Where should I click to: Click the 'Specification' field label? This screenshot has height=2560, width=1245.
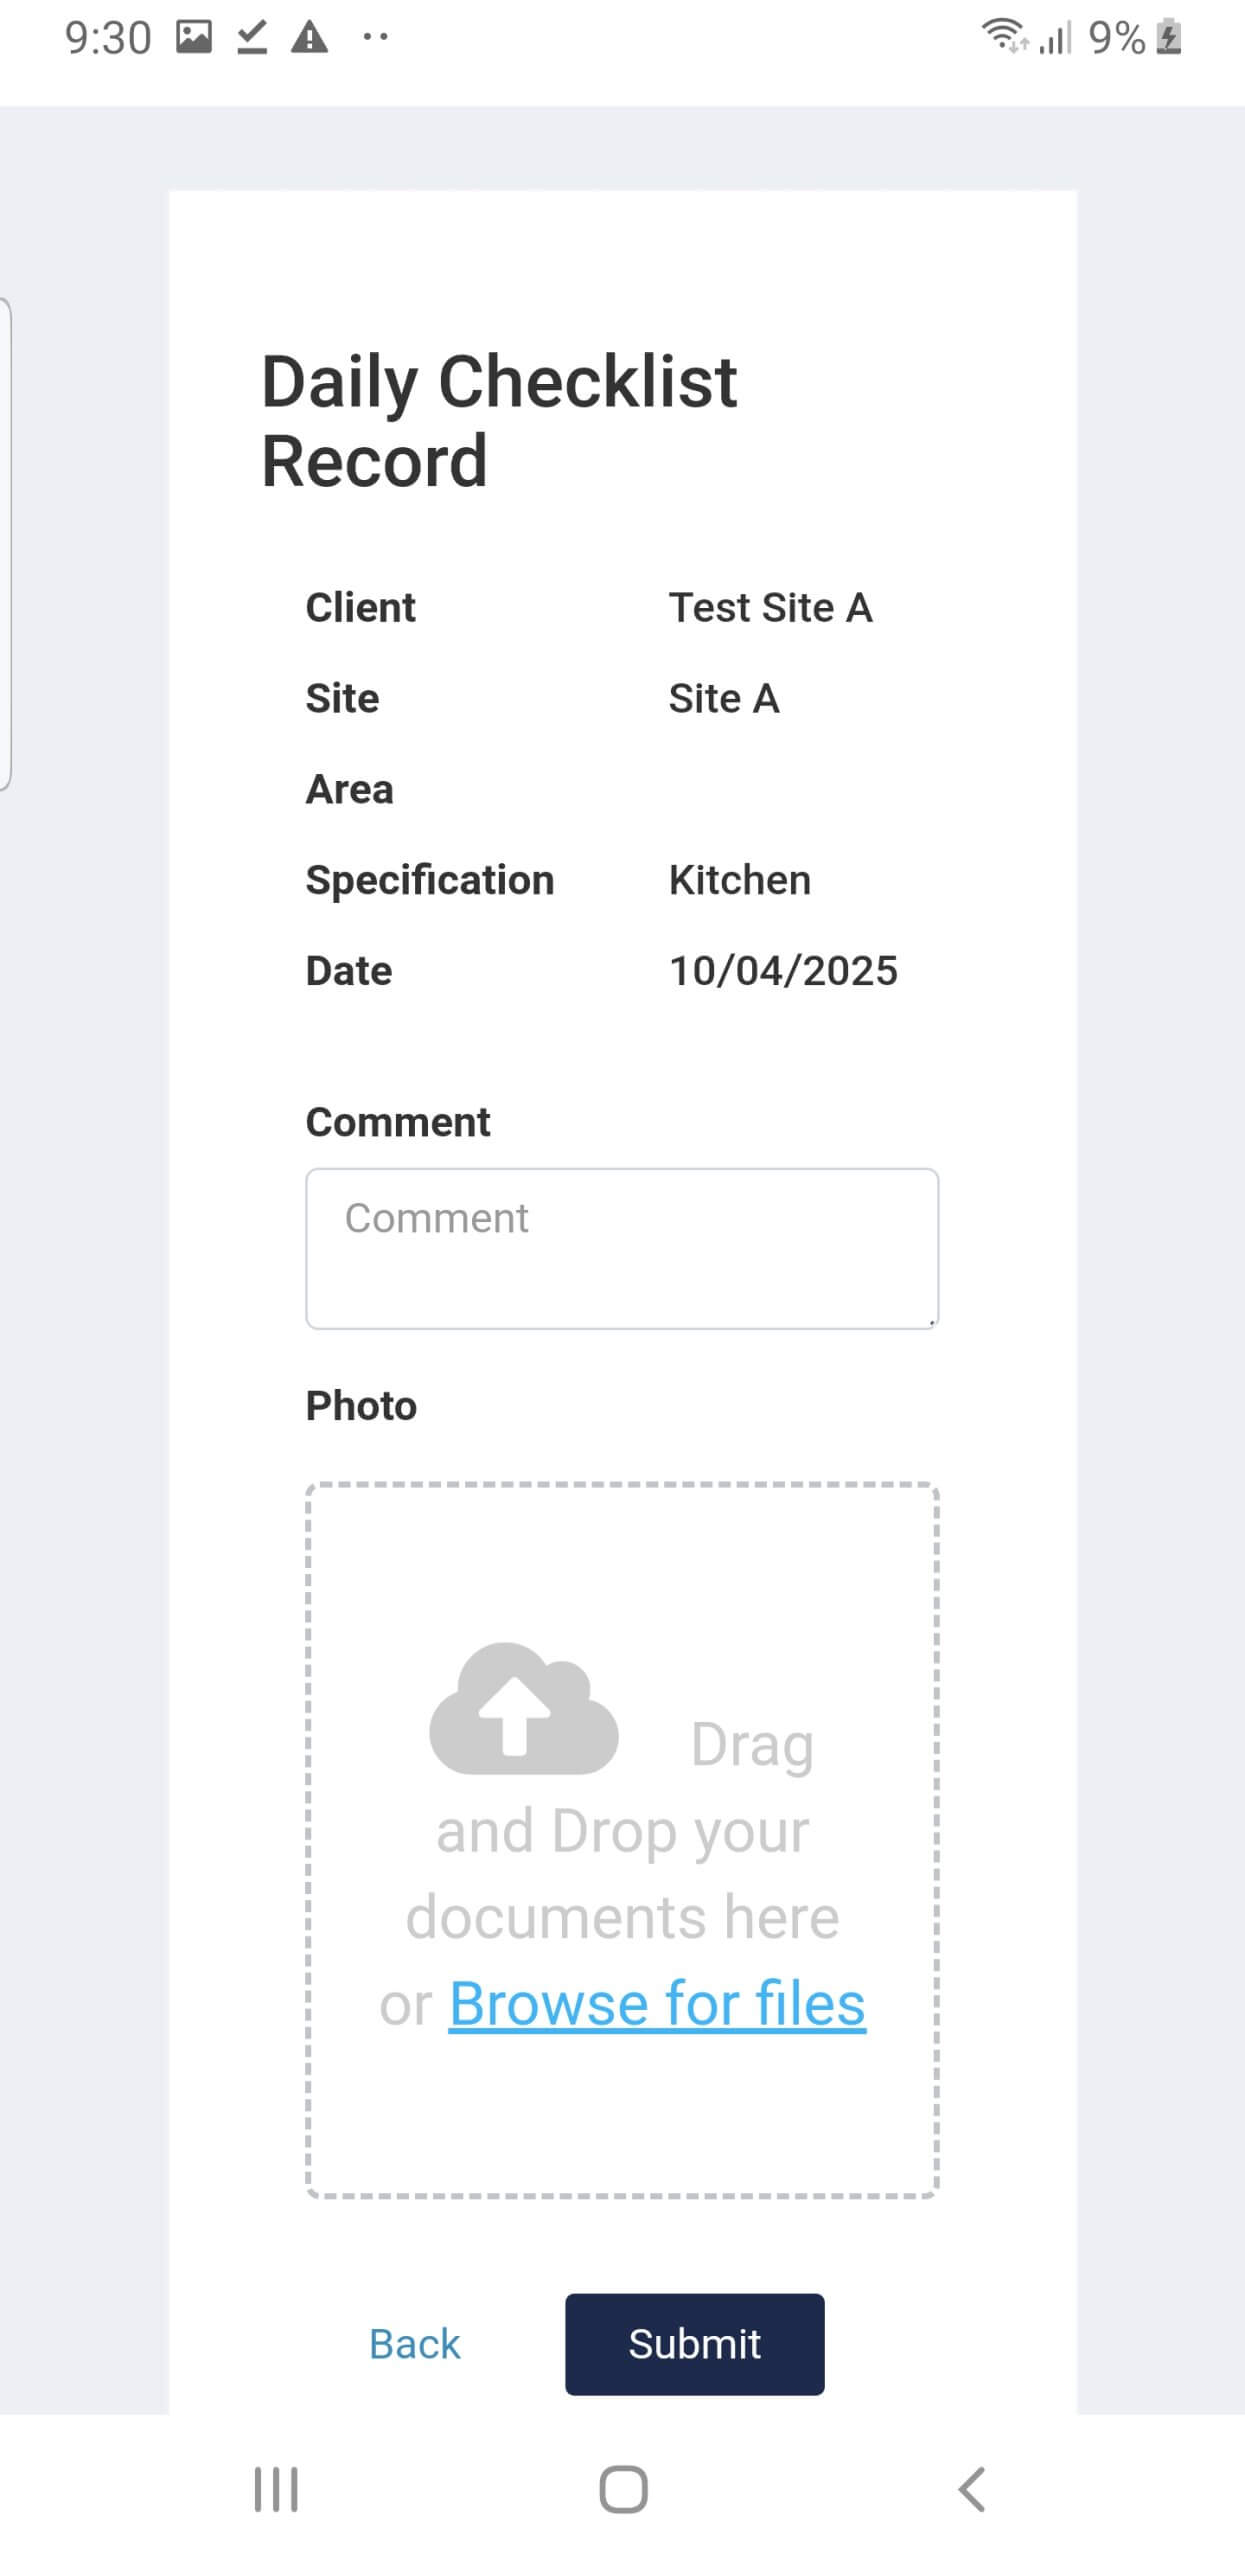coord(430,880)
